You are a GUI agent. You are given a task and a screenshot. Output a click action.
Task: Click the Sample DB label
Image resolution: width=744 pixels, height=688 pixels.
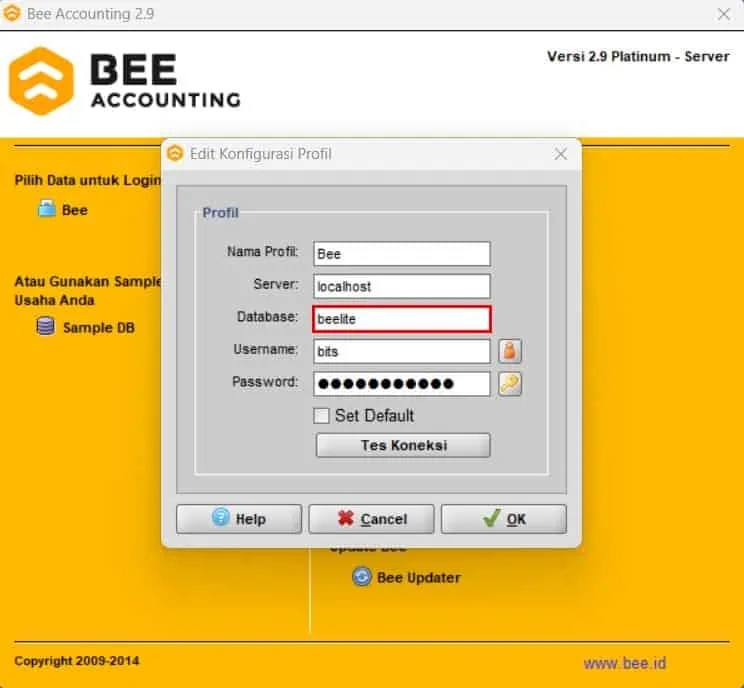(x=99, y=327)
